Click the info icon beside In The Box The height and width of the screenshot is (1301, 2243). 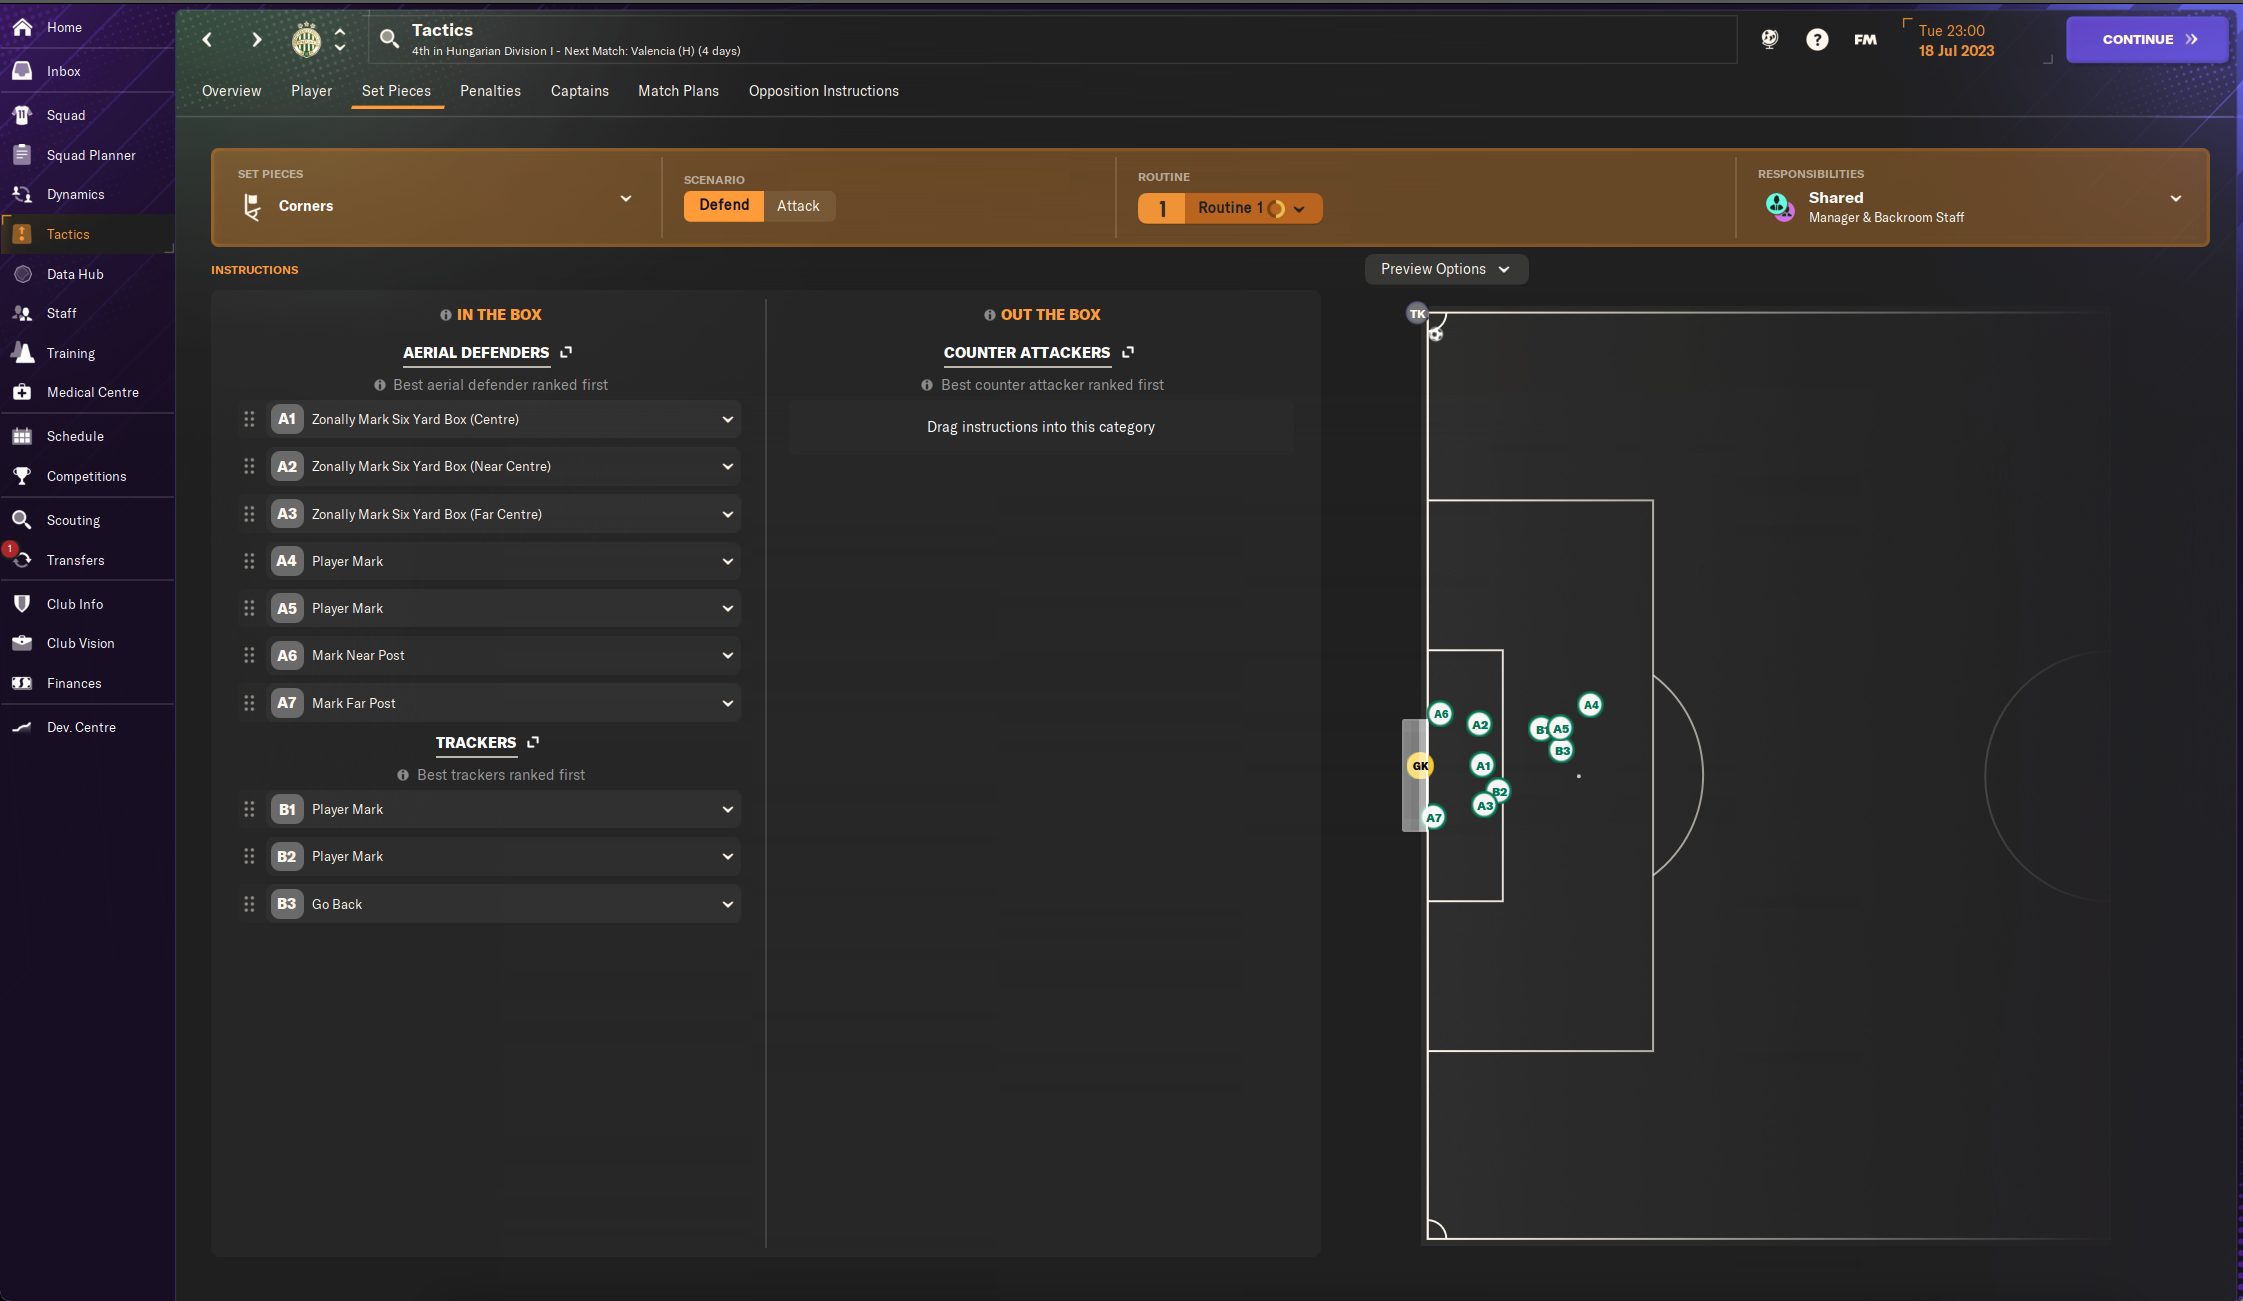click(446, 315)
